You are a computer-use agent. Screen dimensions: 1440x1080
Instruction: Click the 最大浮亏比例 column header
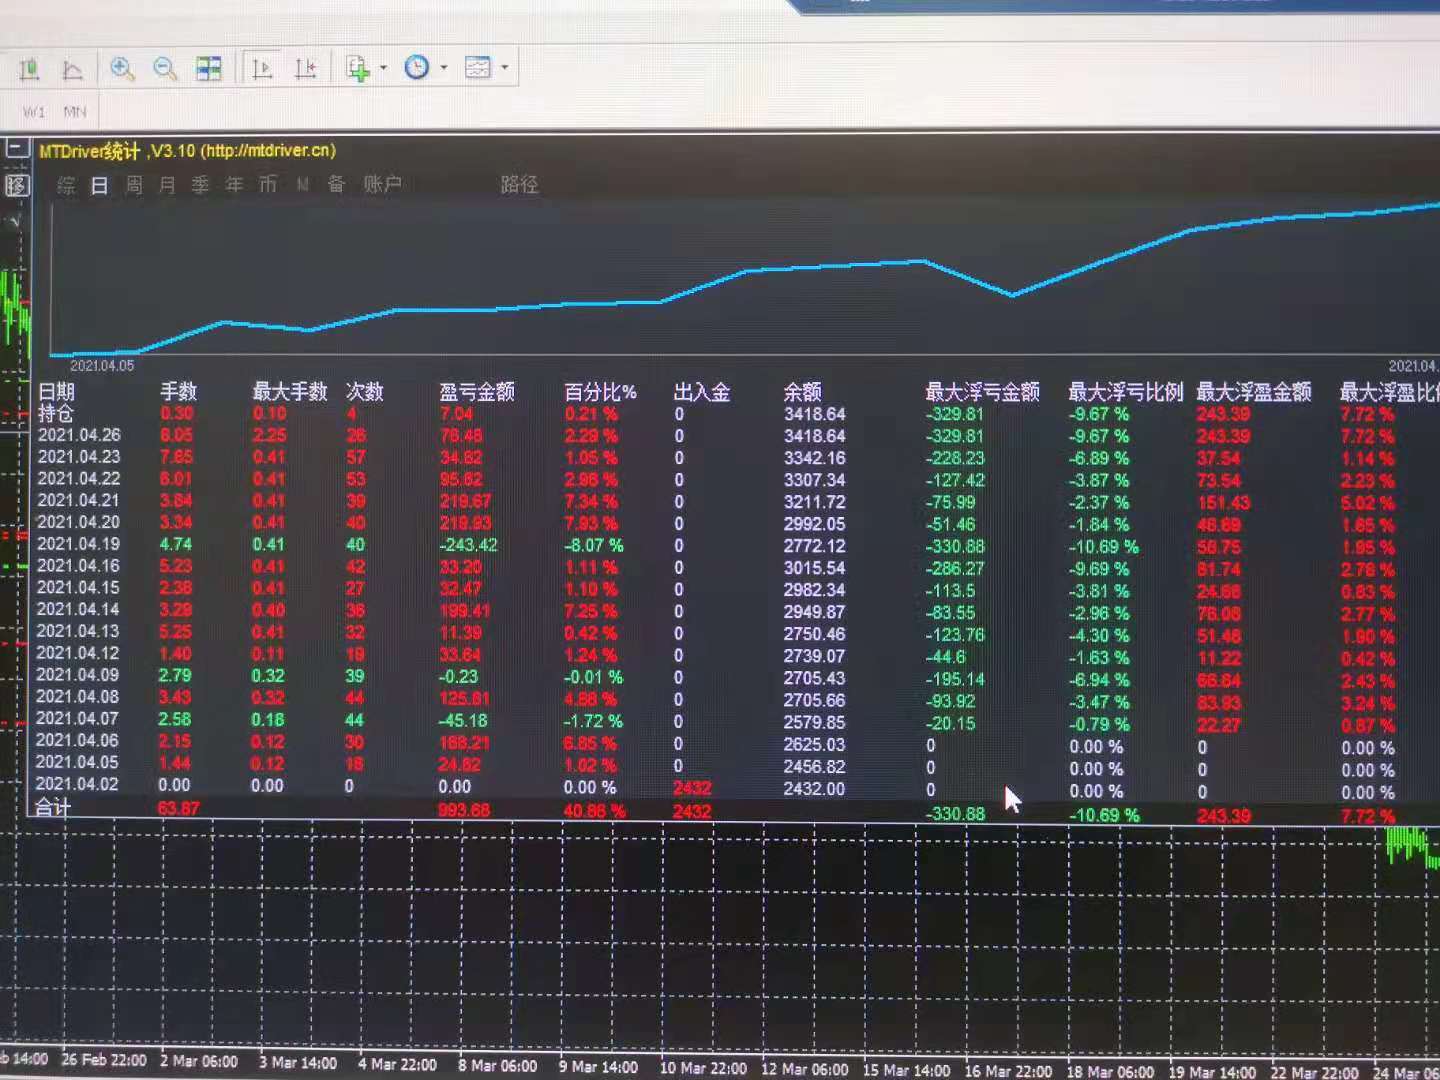pyautogui.click(x=1126, y=391)
